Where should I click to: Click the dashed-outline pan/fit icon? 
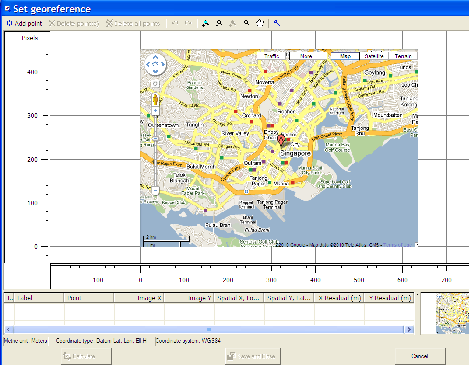pos(260,23)
